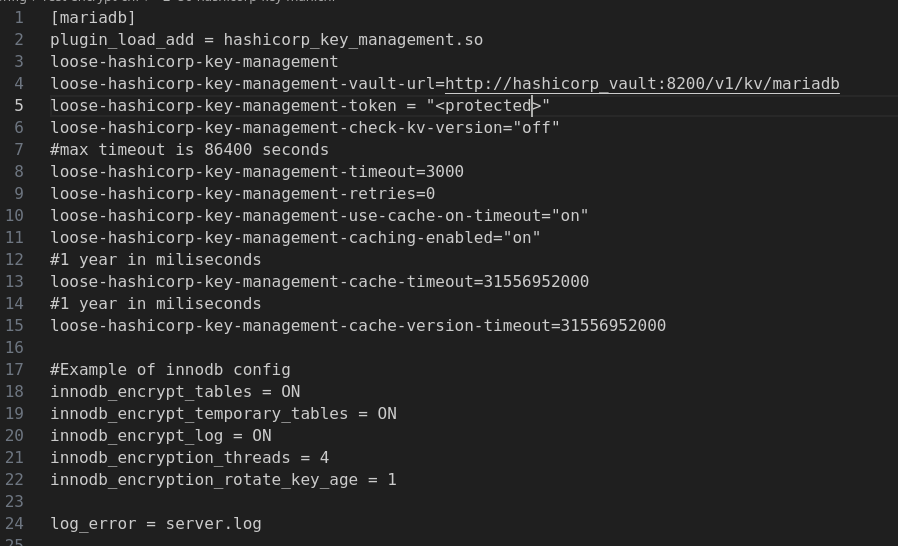898x546 pixels.
Task: Click line number 5 in the gutter
Action: tap(19, 106)
